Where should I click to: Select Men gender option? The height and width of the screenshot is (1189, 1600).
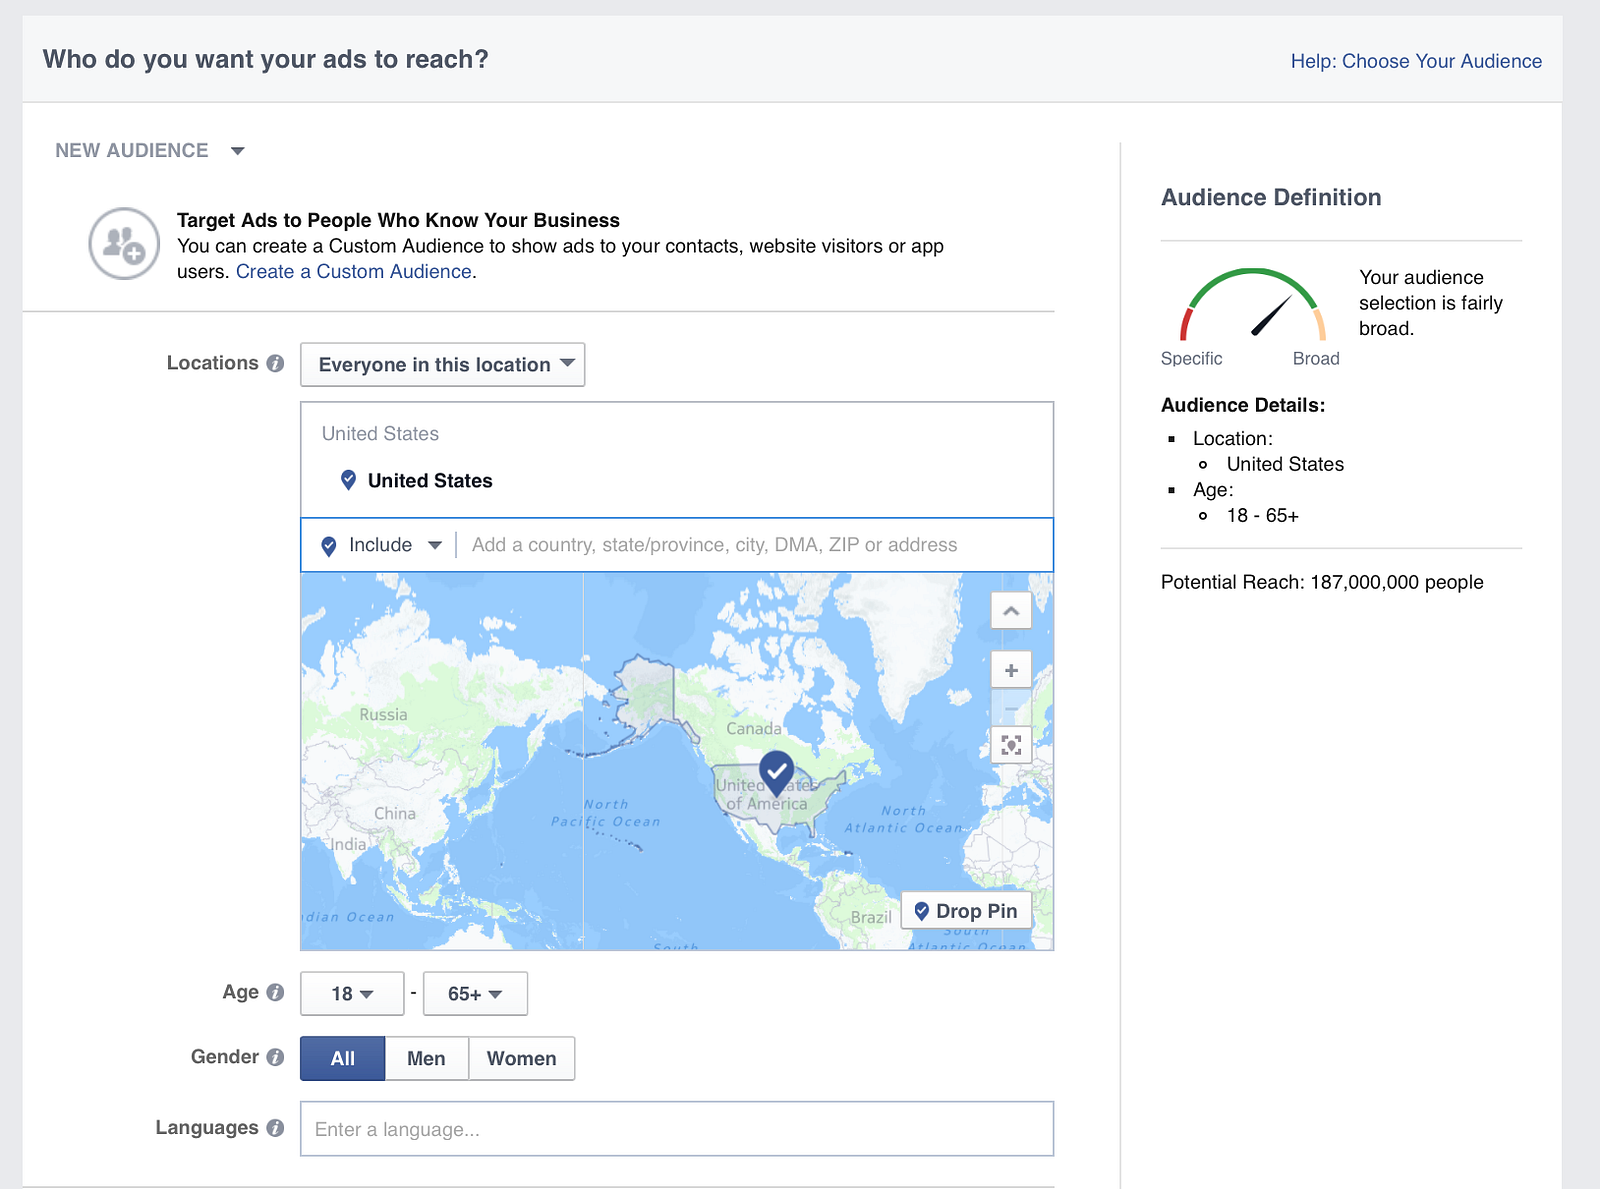(x=426, y=1058)
